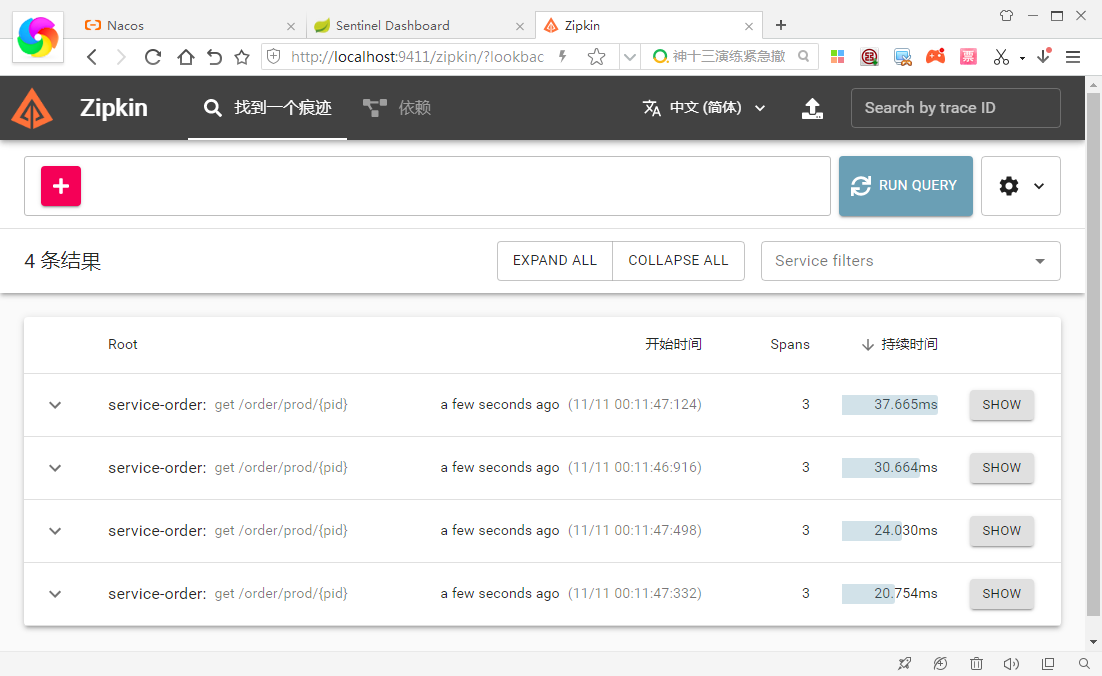Open the browser download manager icon
Screen dimensions: 1102x676
click(x=1045, y=57)
